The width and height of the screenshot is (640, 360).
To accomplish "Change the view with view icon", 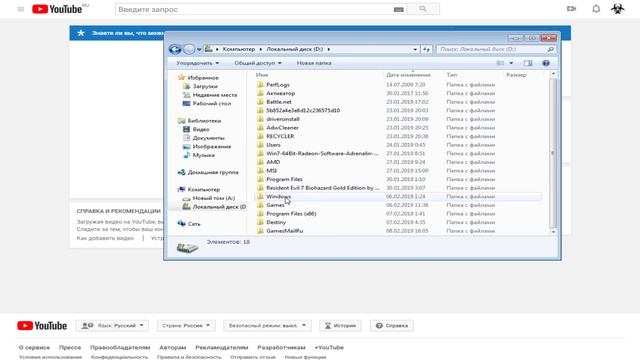I will (500, 63).
